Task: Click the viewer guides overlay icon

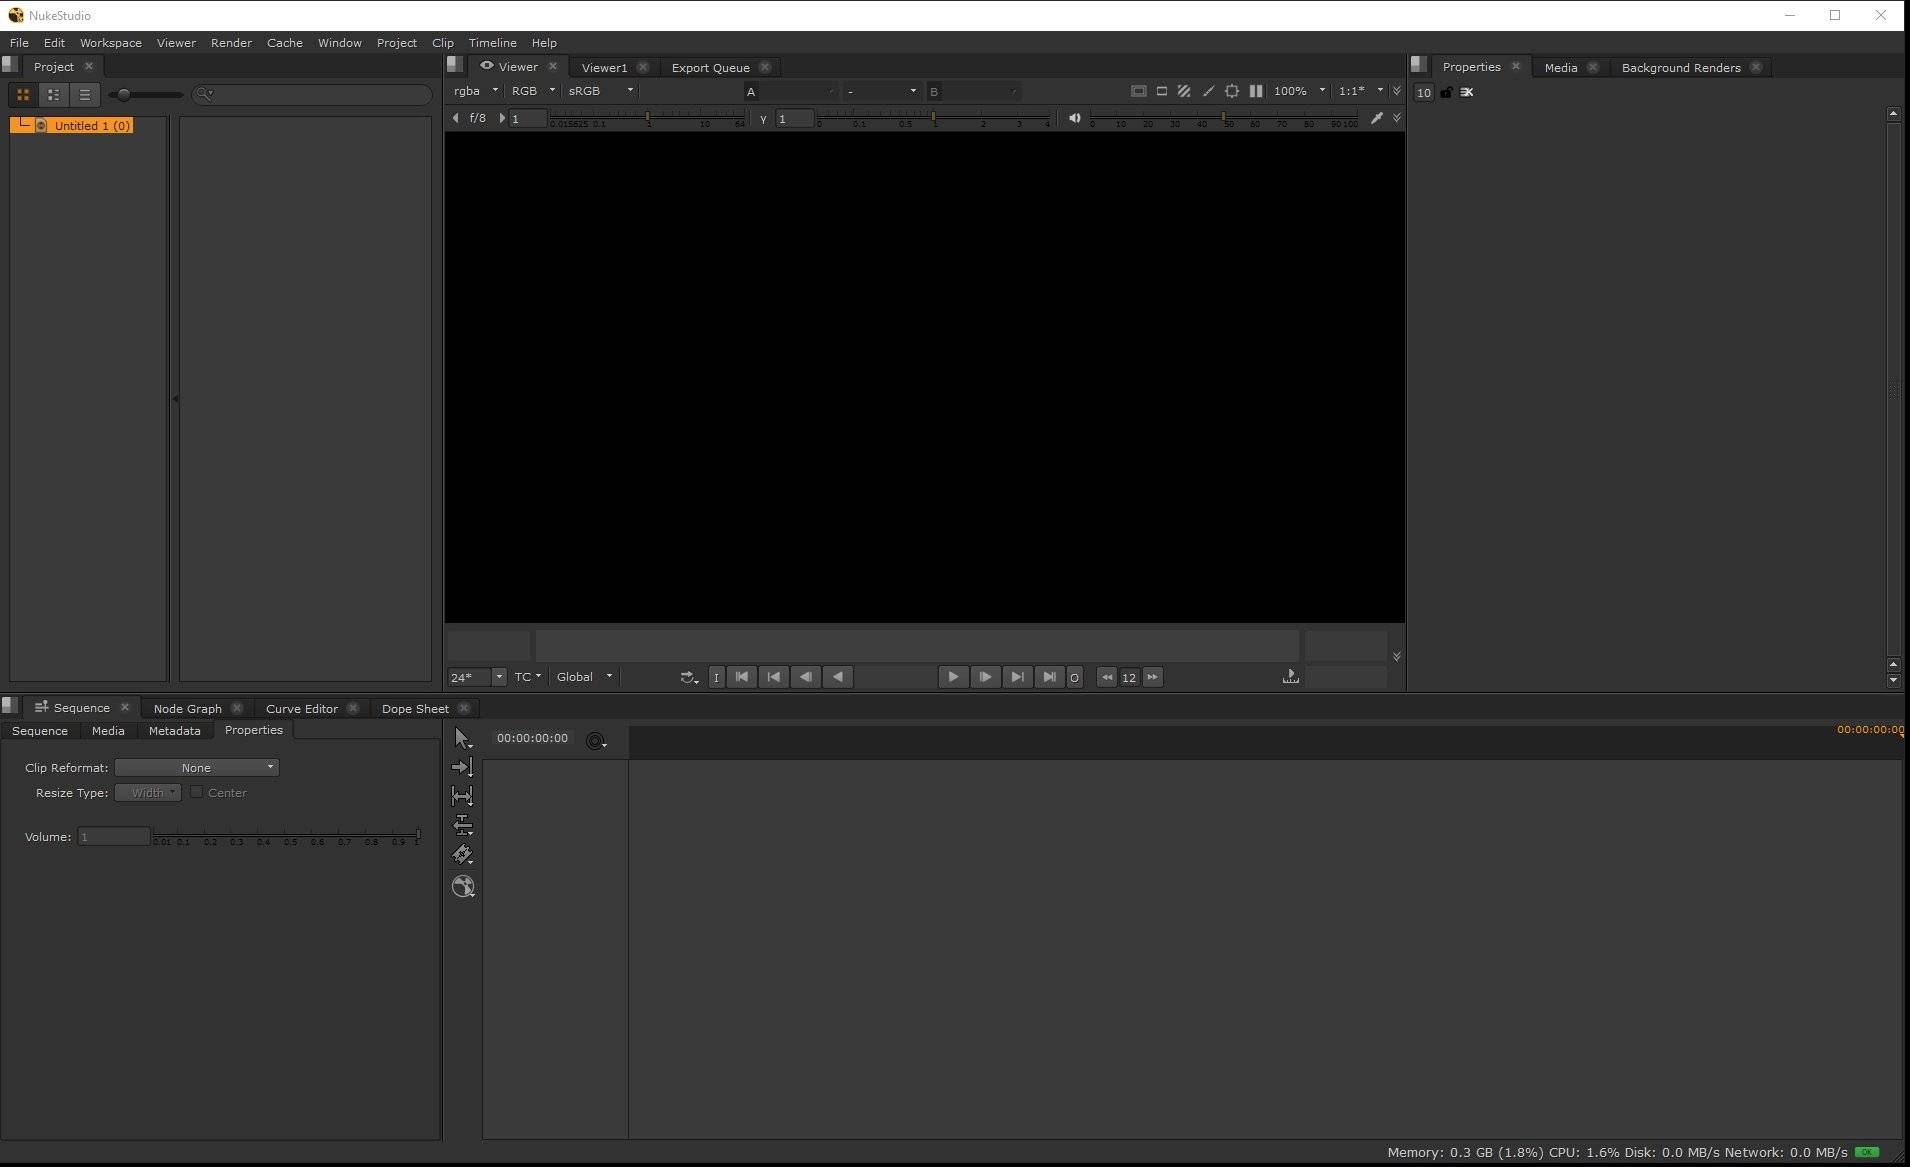Action: click(1138, 91)
